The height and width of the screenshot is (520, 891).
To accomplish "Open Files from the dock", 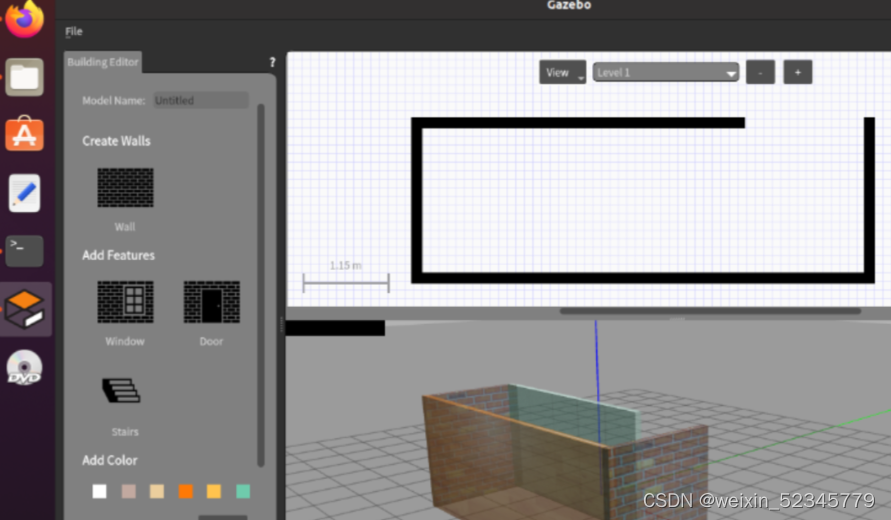I will [x=24, y=77].
